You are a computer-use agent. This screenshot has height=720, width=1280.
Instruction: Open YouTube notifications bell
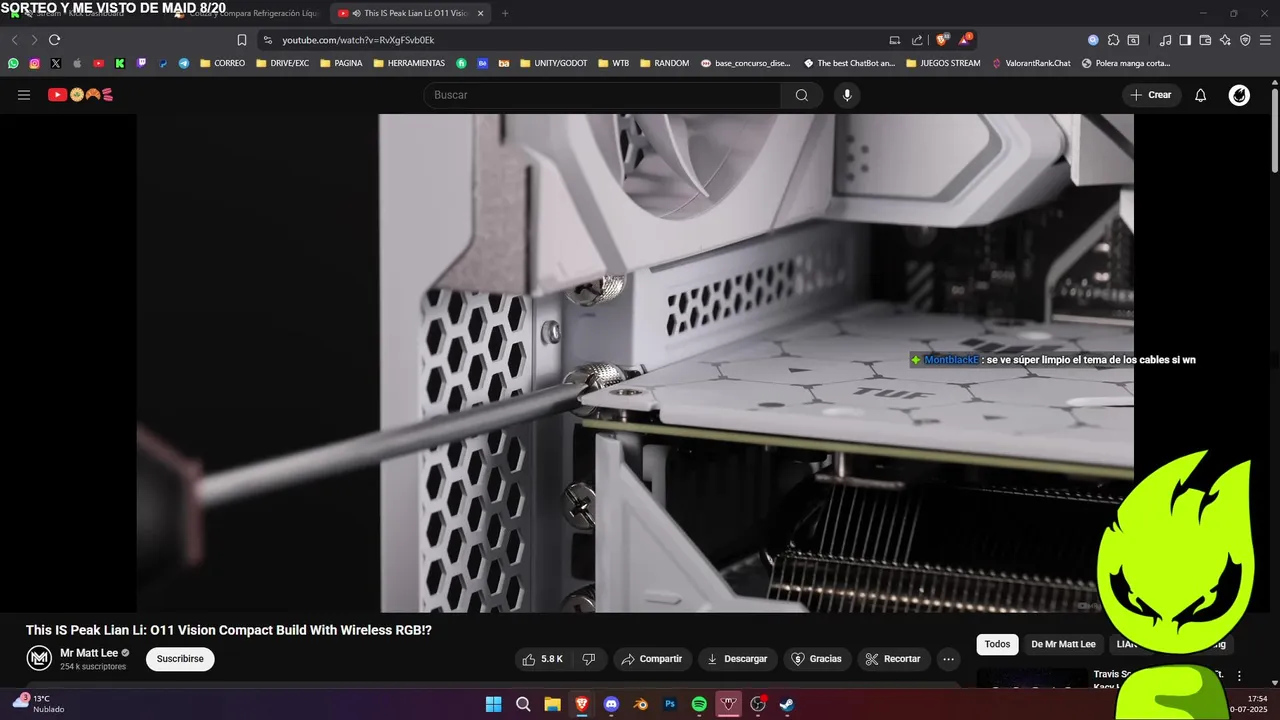pos(1201,95)
